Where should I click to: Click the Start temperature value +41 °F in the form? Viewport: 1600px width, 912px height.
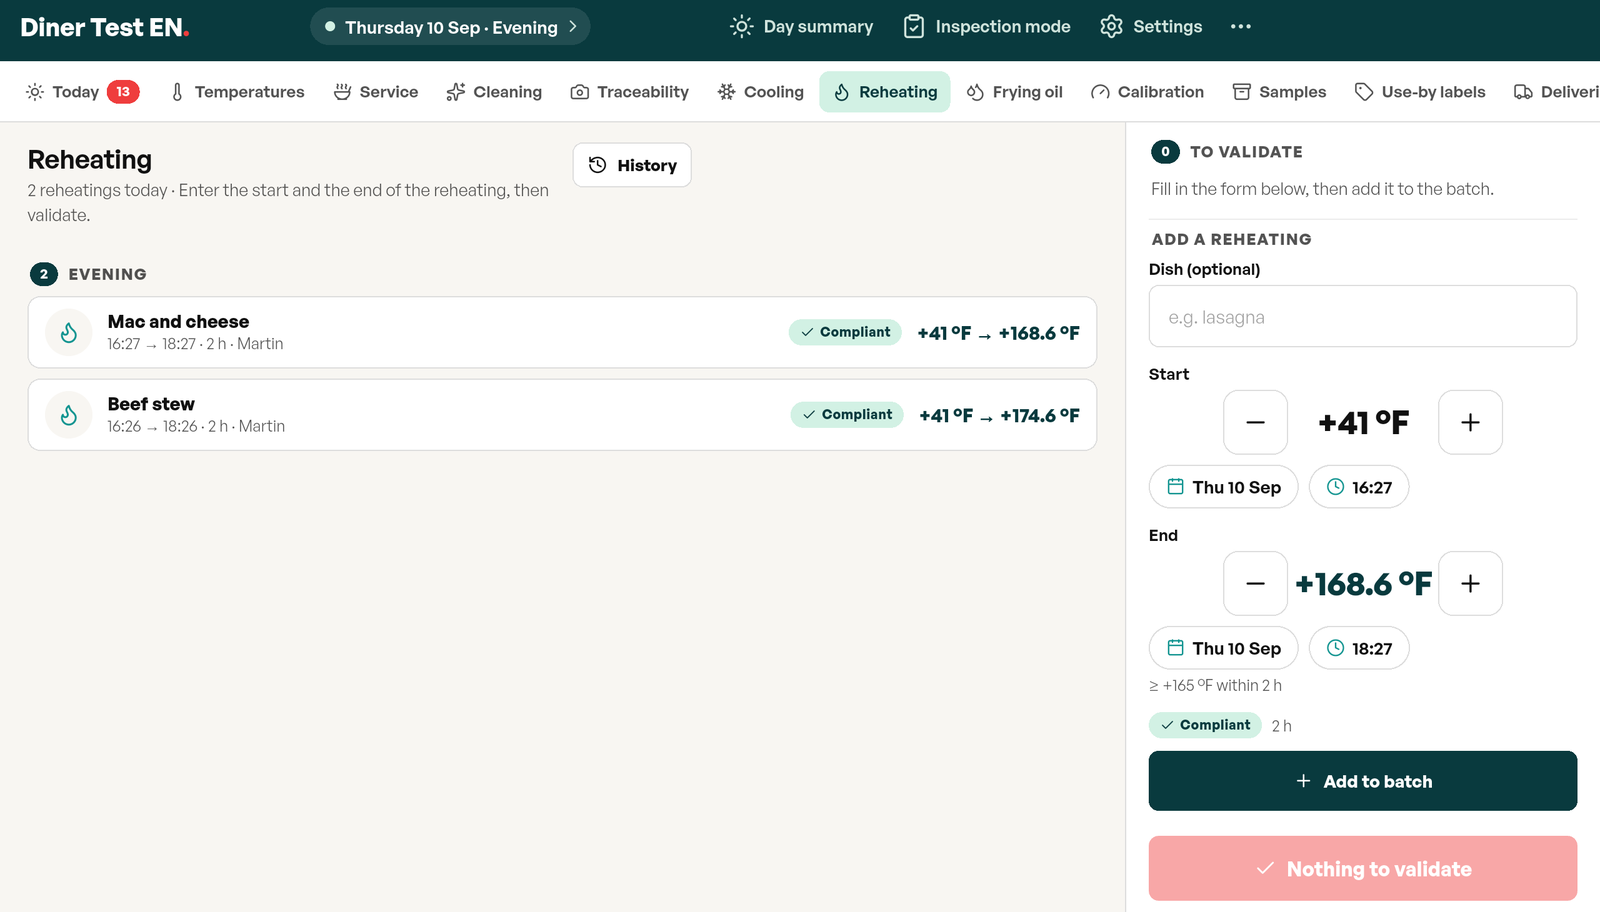[1363, 422]
